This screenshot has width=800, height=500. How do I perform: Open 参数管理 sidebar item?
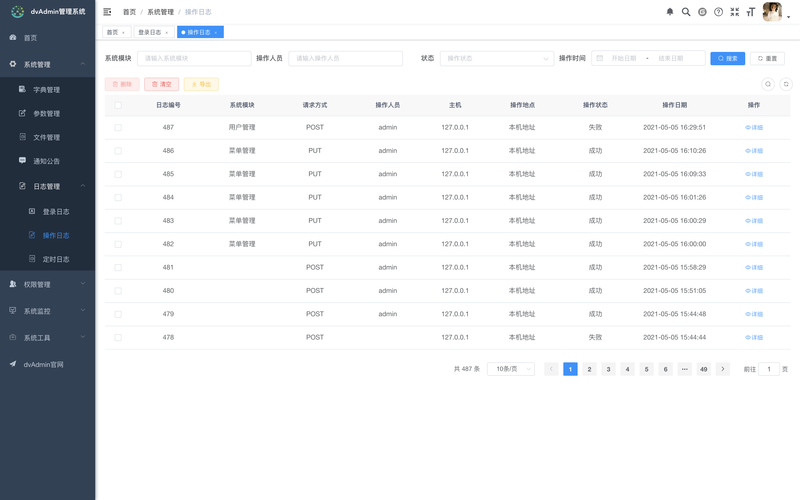47,113
